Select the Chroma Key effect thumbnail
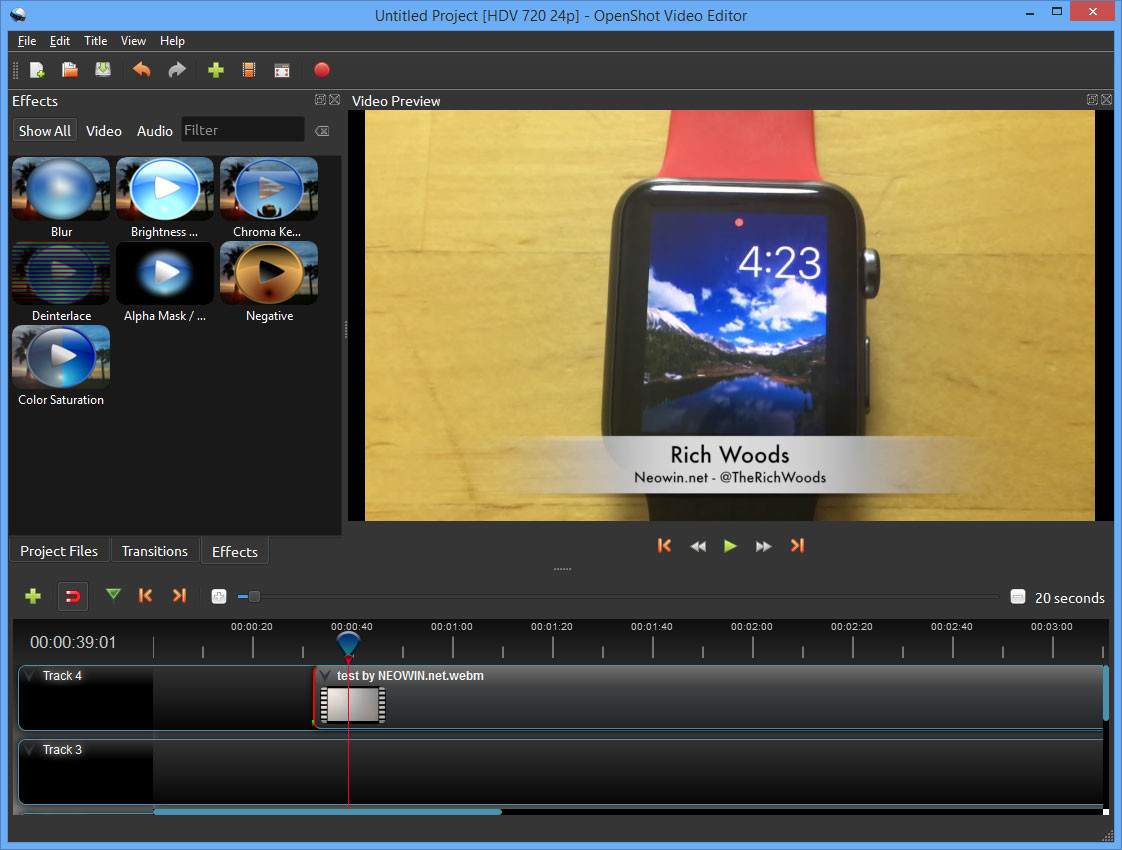The height and width of the screenshot is (850, 1122). [269, 189]
